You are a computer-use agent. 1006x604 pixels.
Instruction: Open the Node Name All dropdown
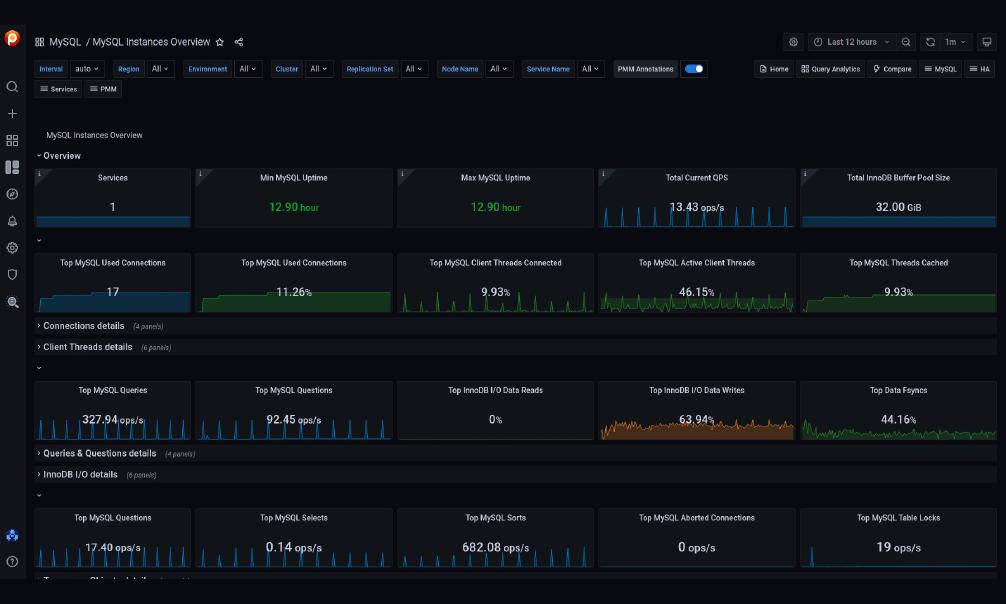(x=499, y=69)
